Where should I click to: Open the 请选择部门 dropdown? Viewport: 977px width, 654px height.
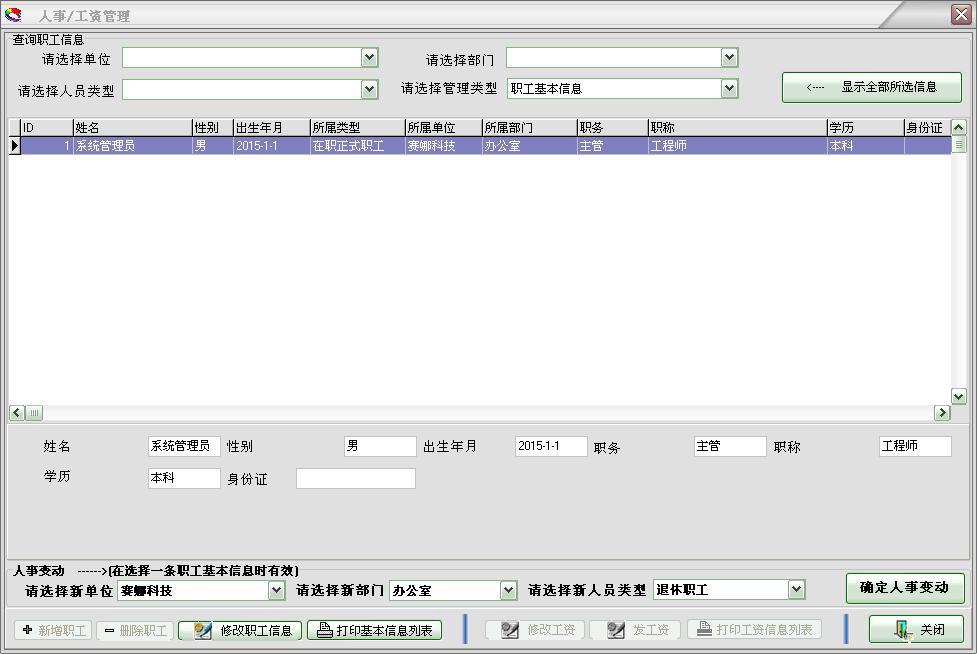[729, 57]
